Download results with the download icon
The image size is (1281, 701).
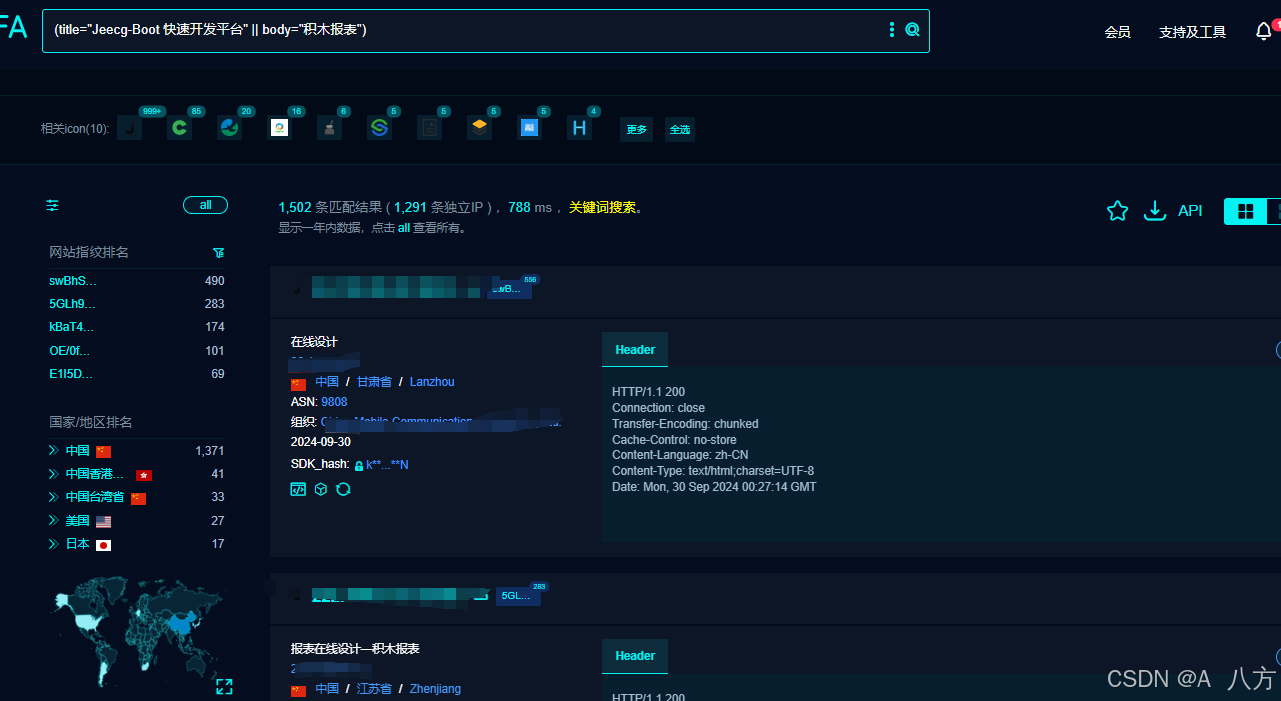click(1155, 211)
